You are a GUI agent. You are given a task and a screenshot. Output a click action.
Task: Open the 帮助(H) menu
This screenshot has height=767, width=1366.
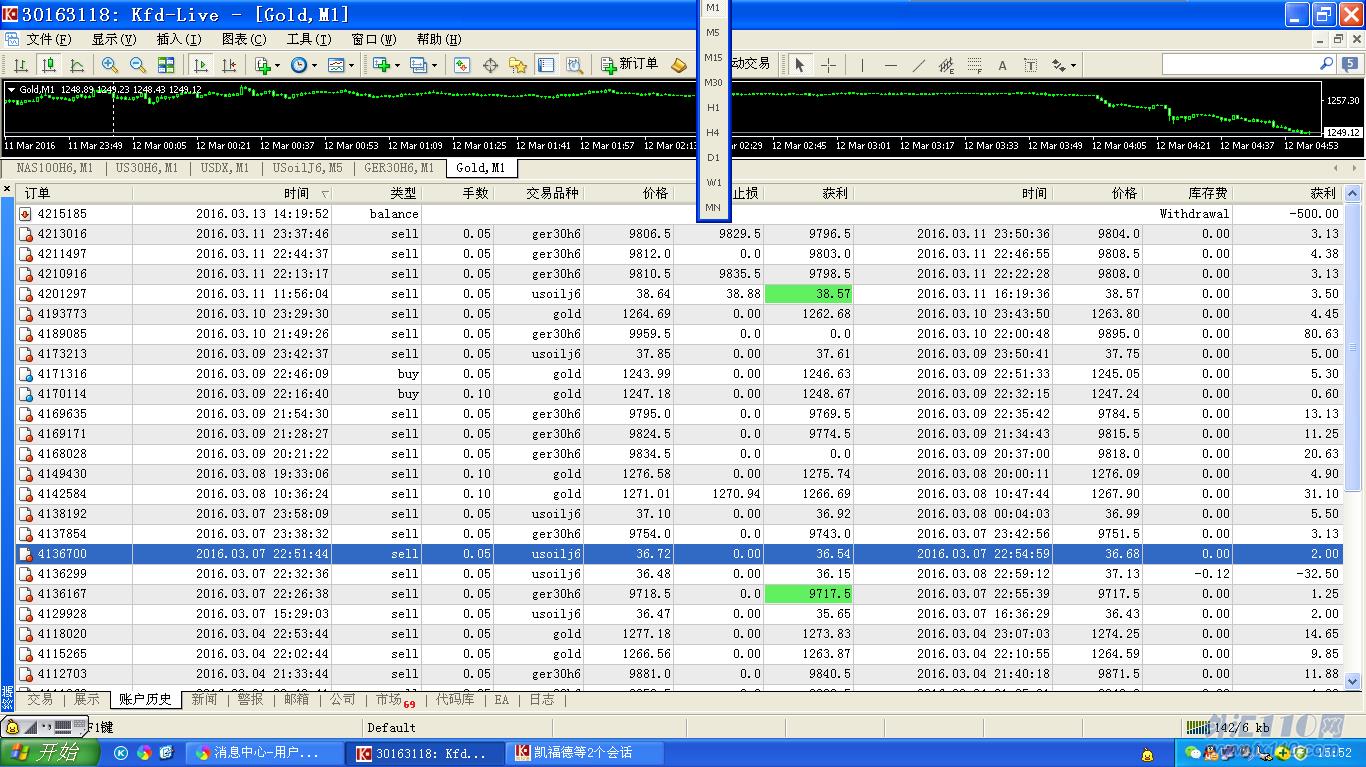439,39
